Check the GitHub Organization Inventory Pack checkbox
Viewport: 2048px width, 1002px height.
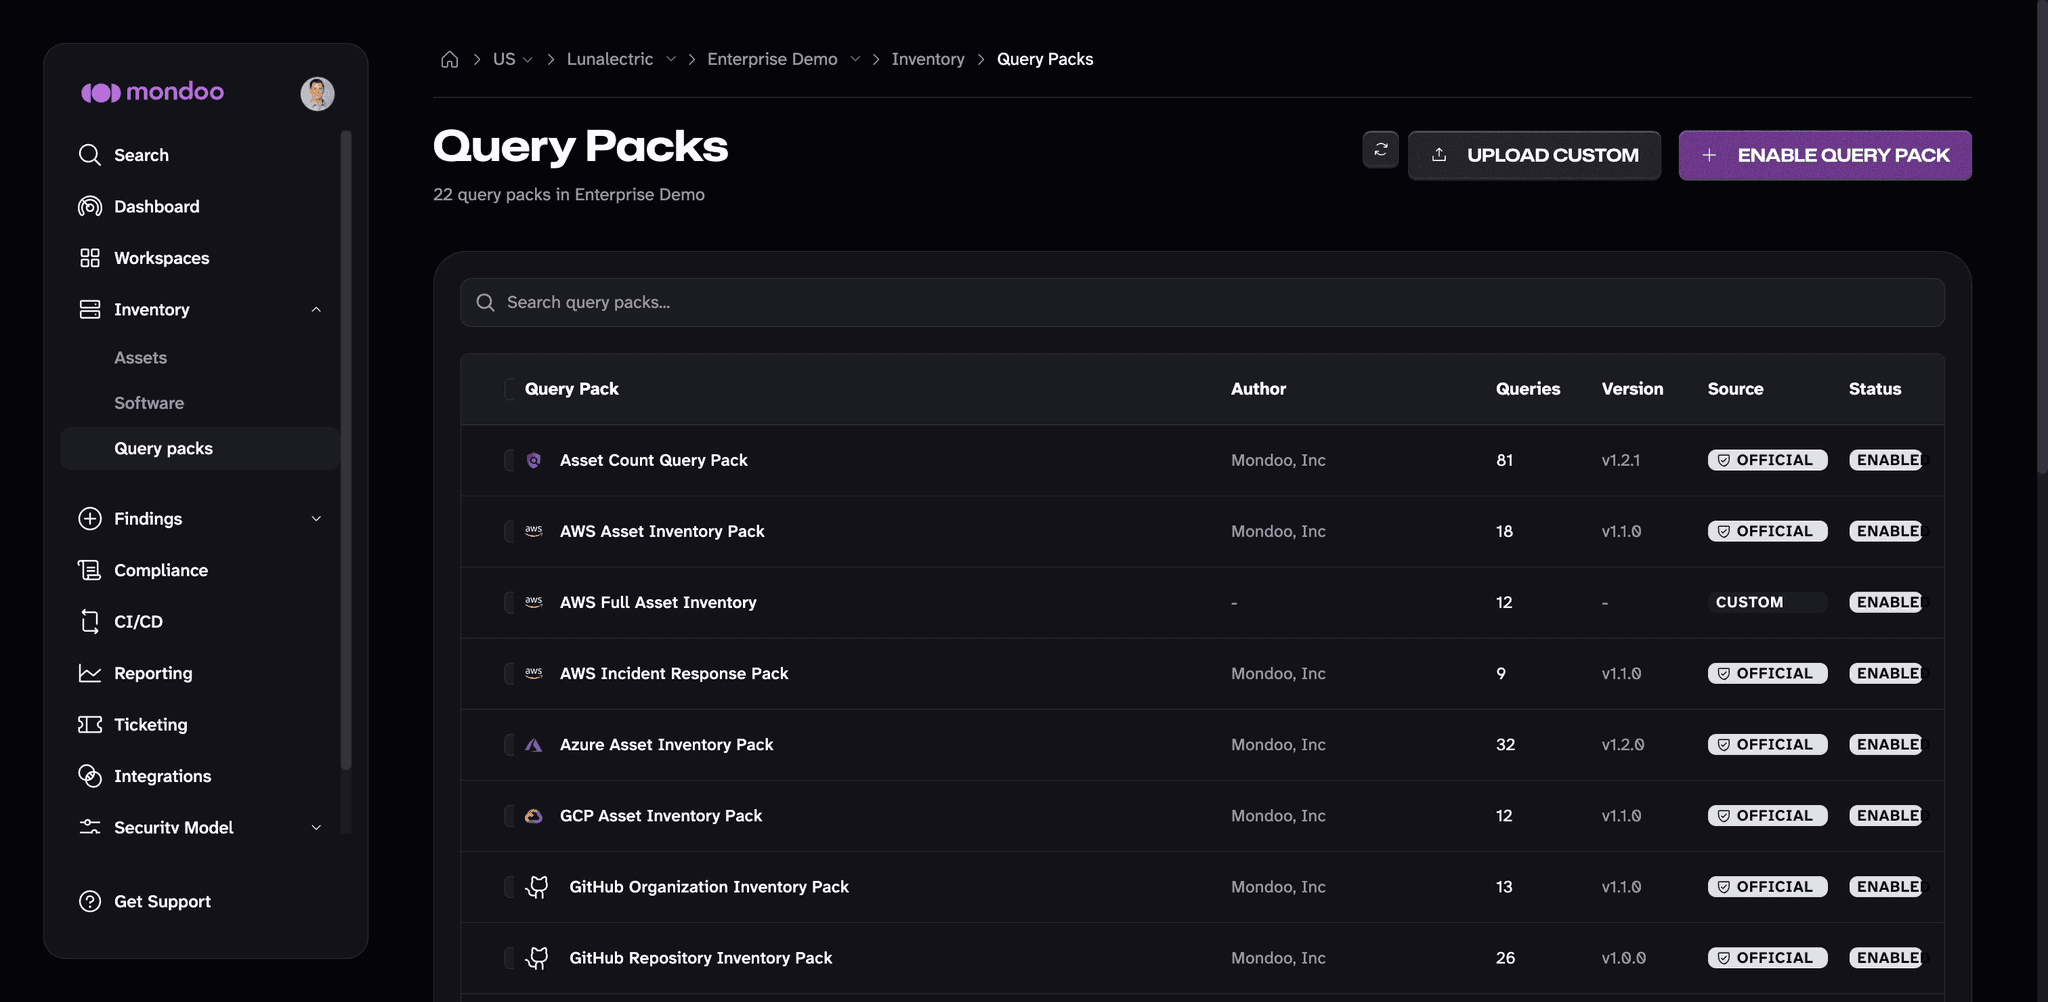tap(509, 887)
